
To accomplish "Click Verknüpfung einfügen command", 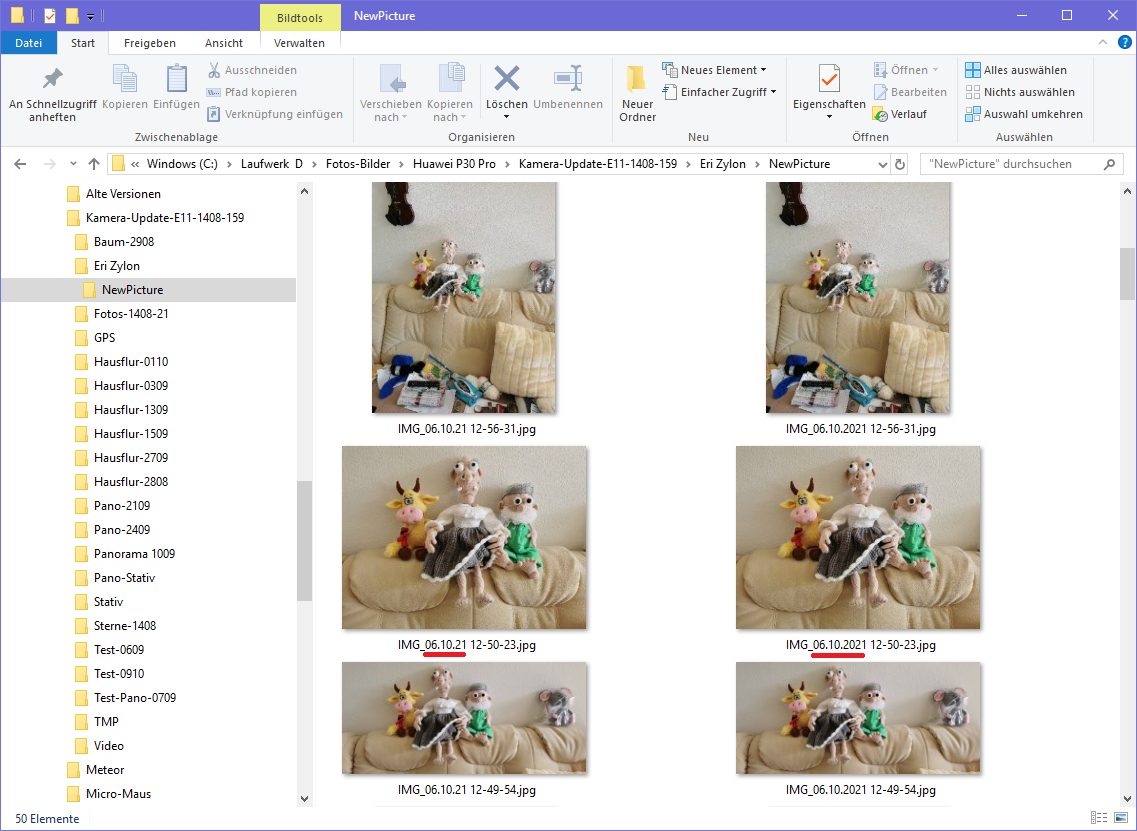I will 275,114.
